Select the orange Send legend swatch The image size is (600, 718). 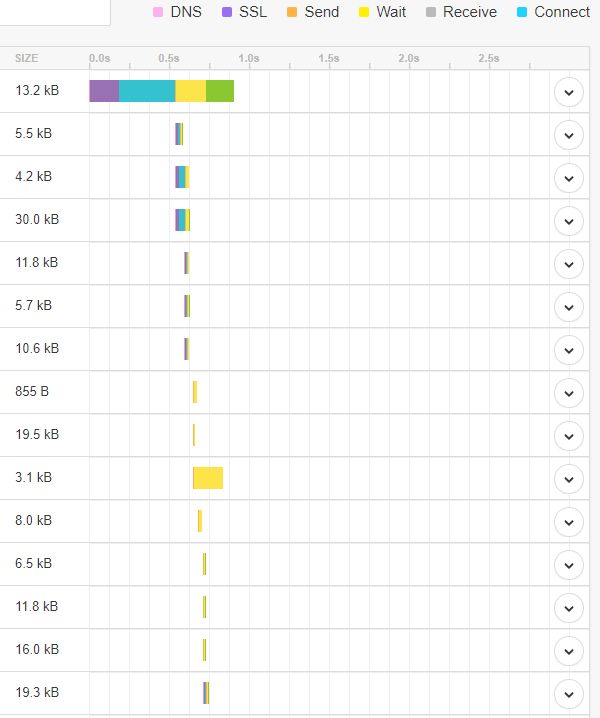pyautogui.click(x=292, y=12)
